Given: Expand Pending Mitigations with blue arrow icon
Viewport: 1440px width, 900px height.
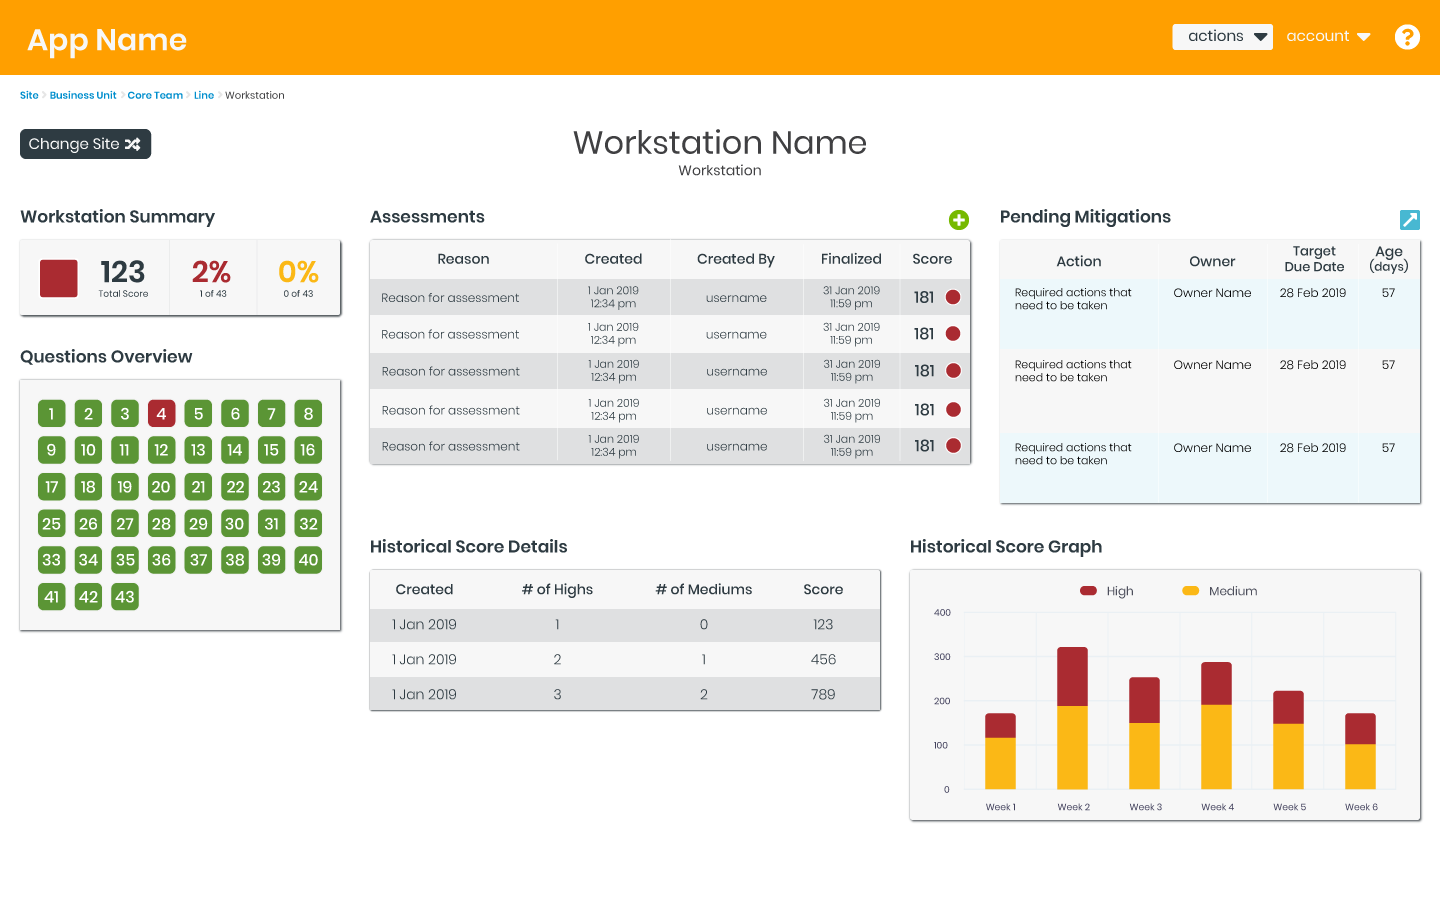Looking at the screenshot, I should [x=1409, y=220].
